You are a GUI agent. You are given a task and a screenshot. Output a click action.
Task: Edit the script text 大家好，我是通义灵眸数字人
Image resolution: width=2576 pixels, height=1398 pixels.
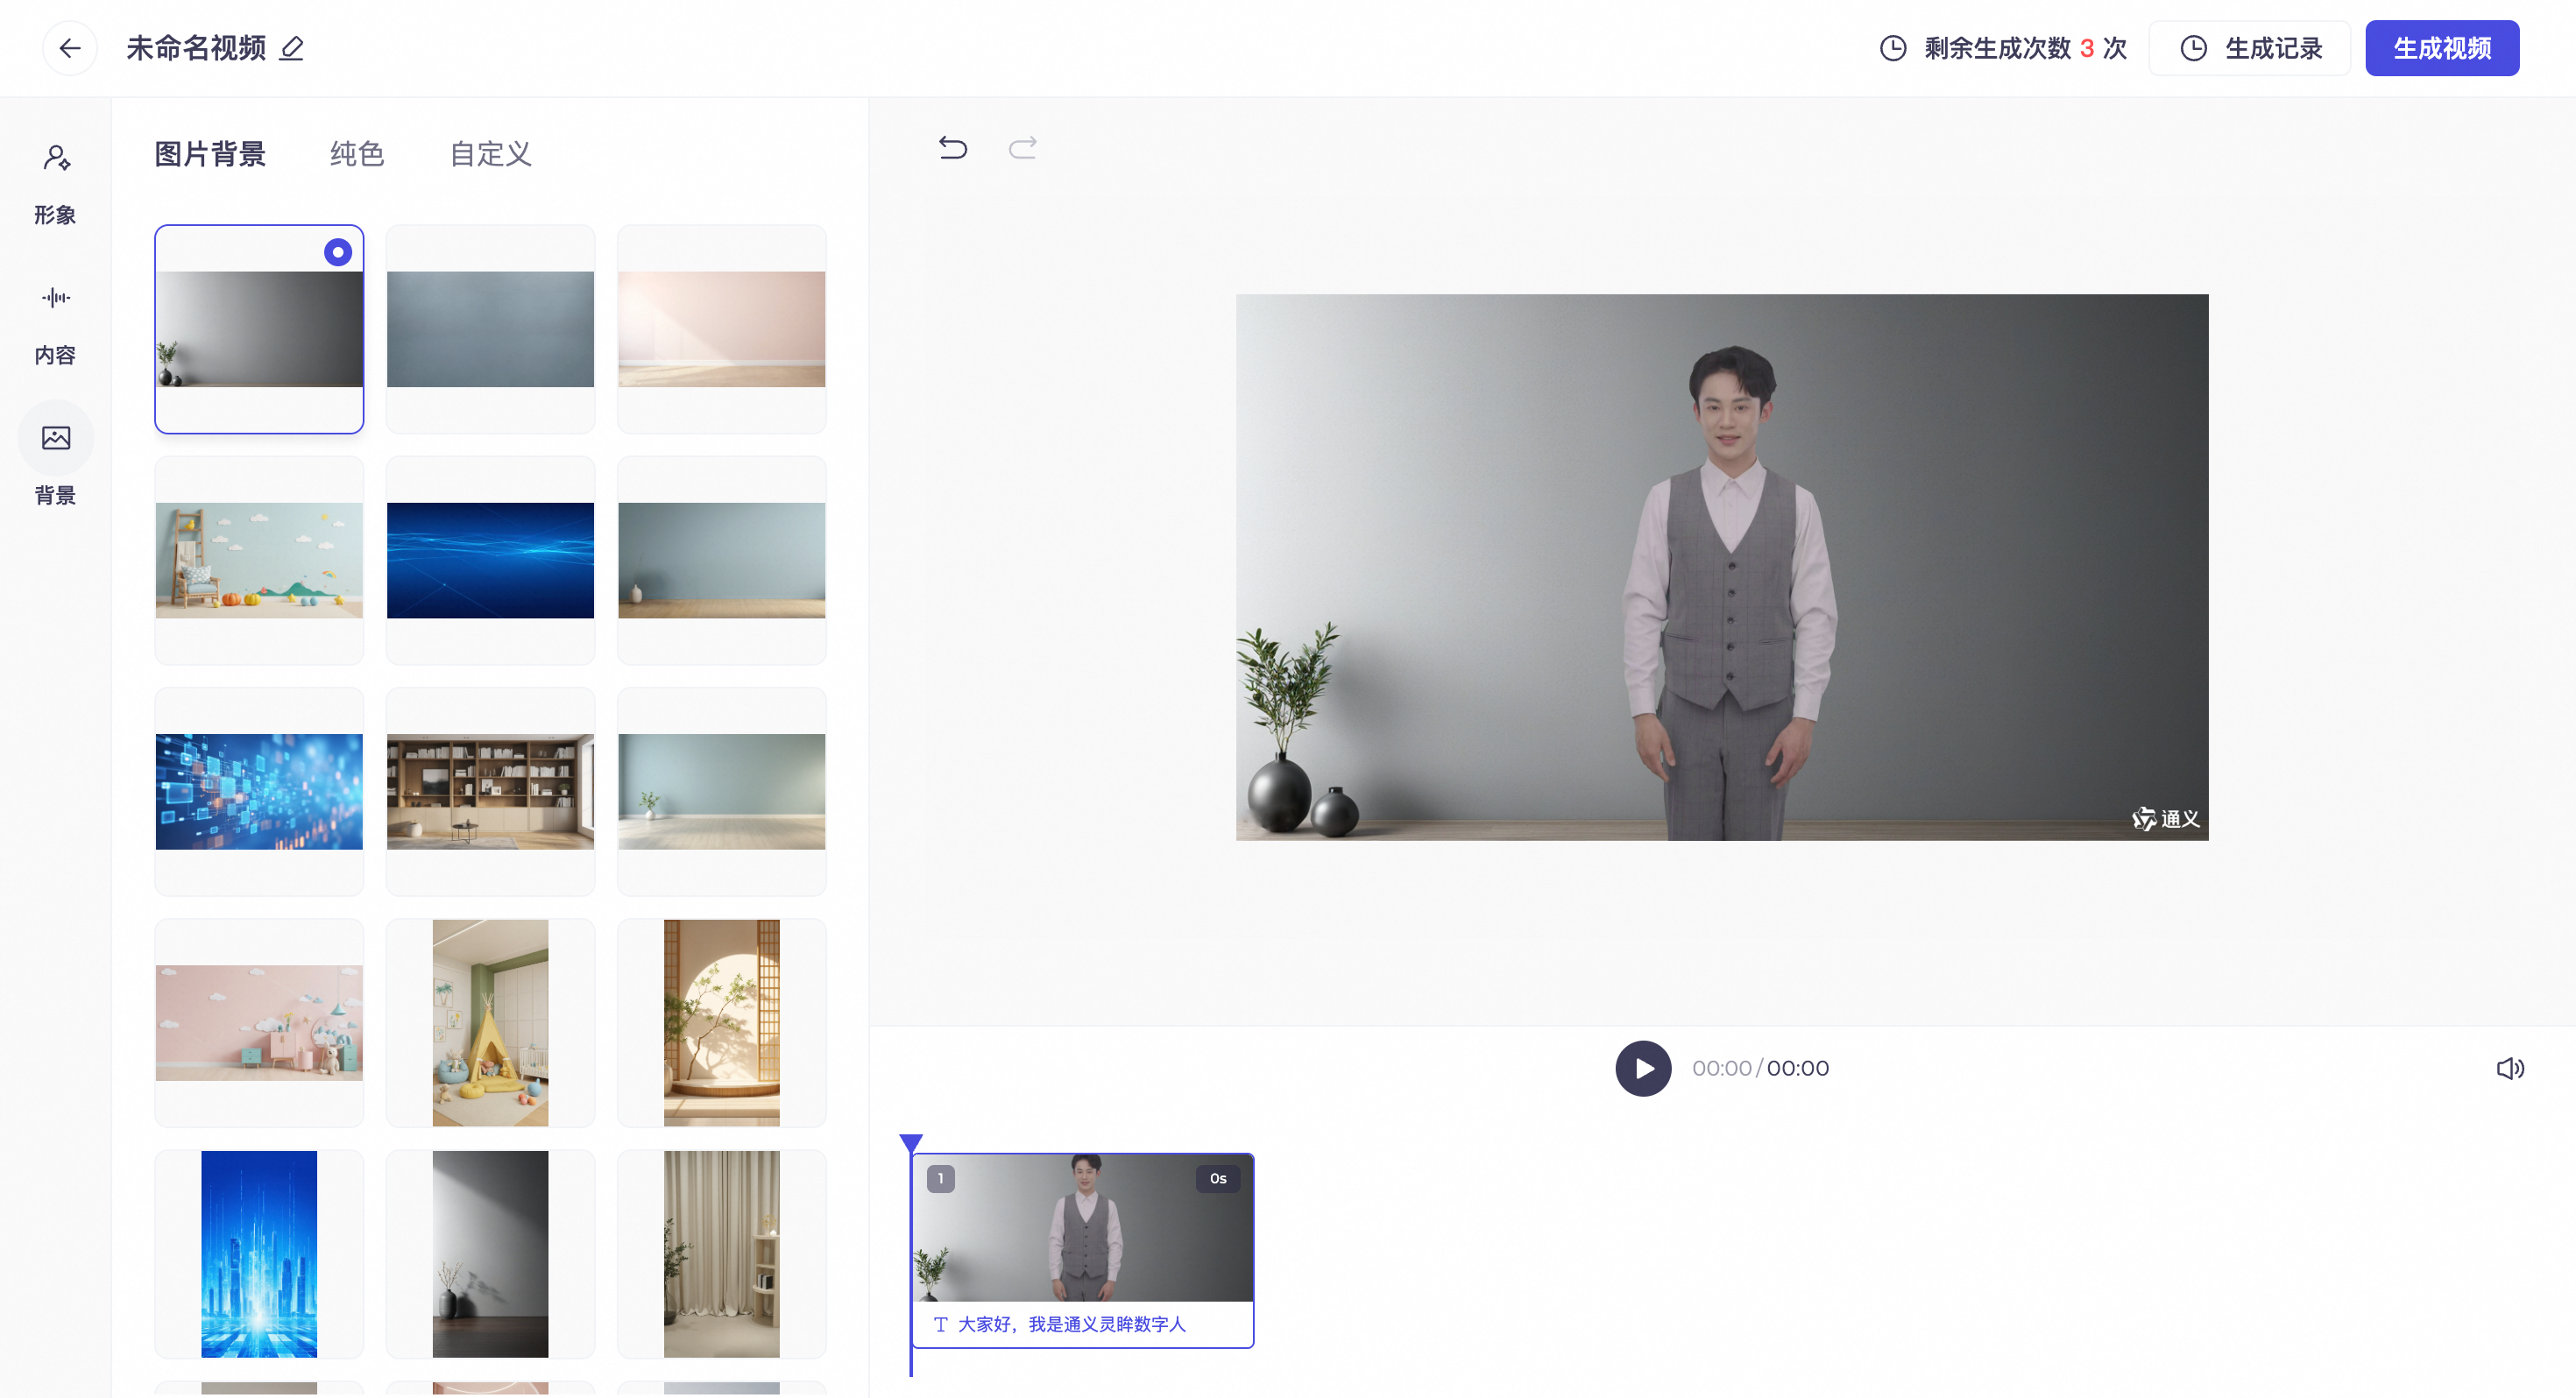pos(1071,1324)
